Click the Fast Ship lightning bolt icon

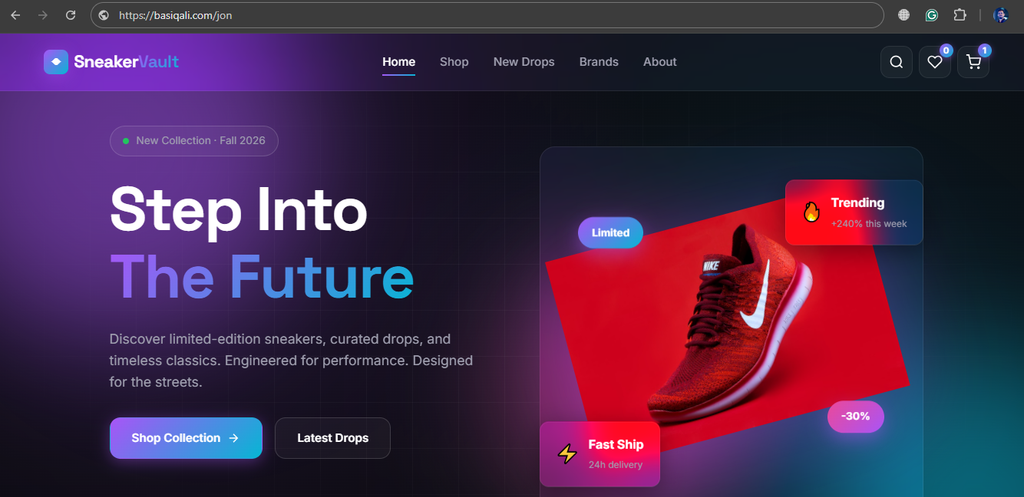point(567,454)
